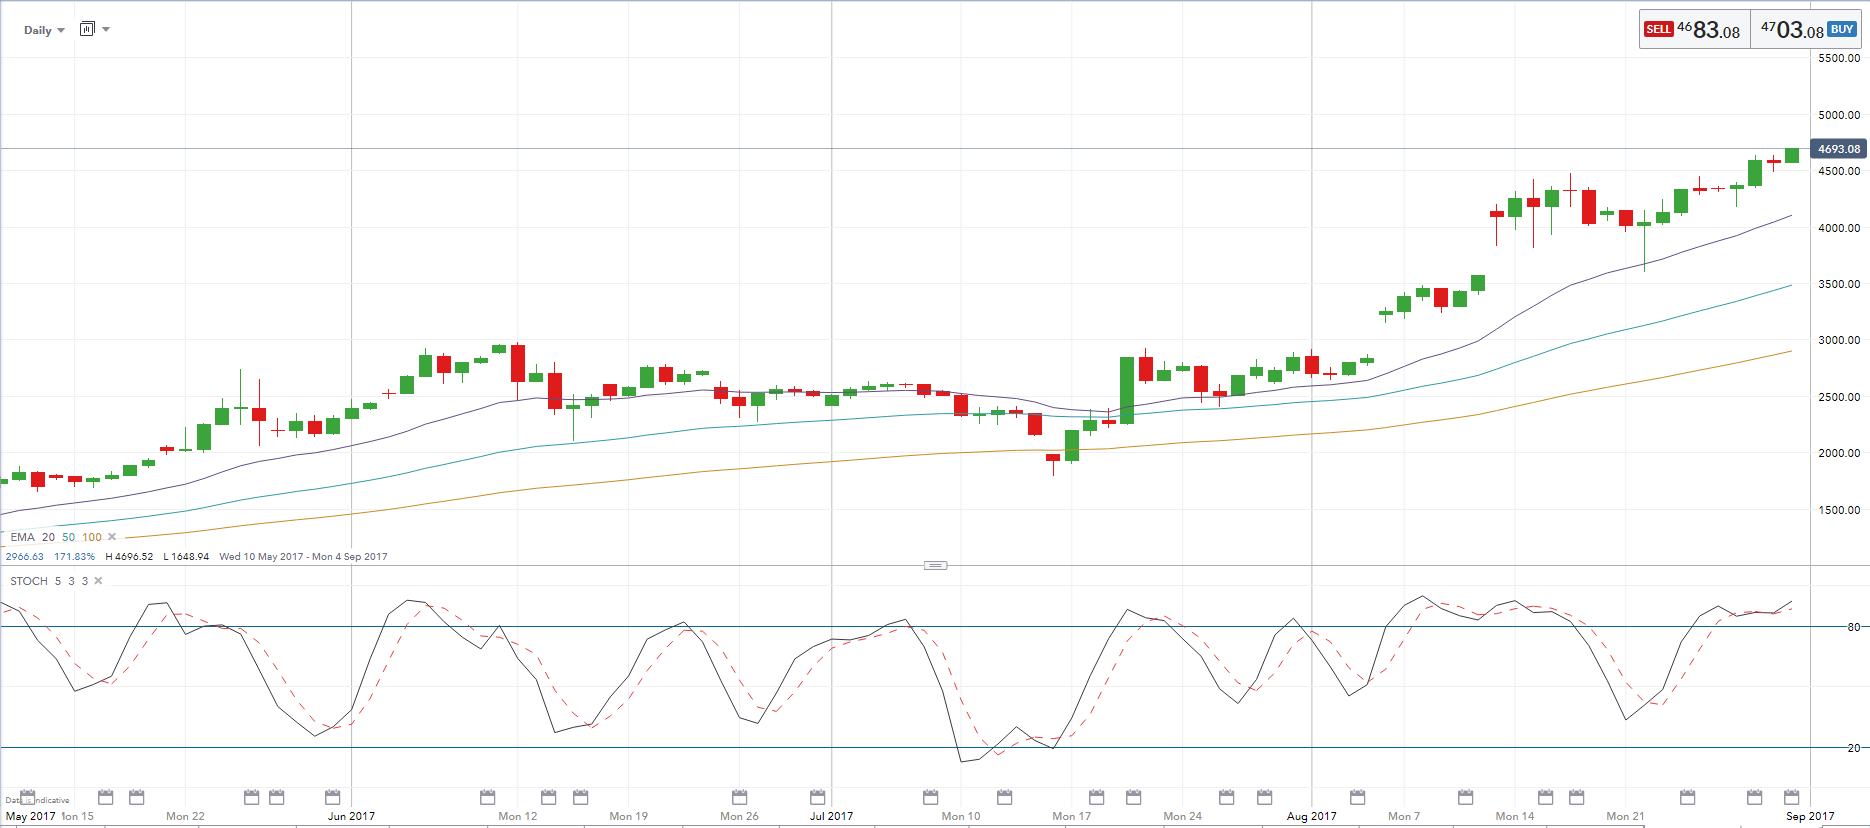Select the EMA 100 period value
Screen dimensions: 1870x828
click(x=92, y=537)
